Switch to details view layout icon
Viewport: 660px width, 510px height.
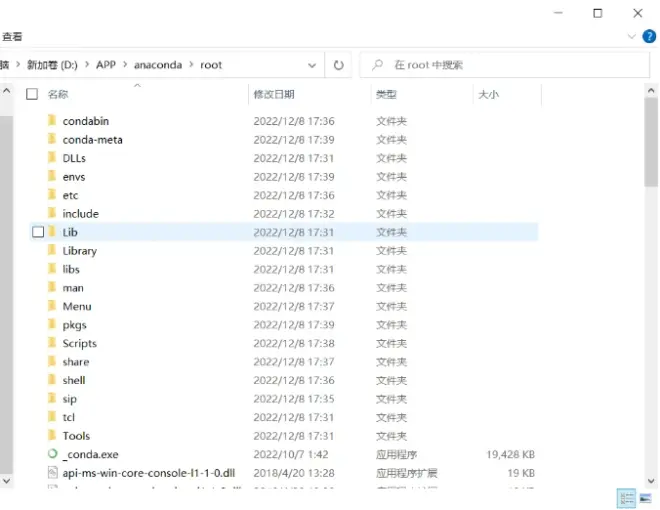coord(626,499)
